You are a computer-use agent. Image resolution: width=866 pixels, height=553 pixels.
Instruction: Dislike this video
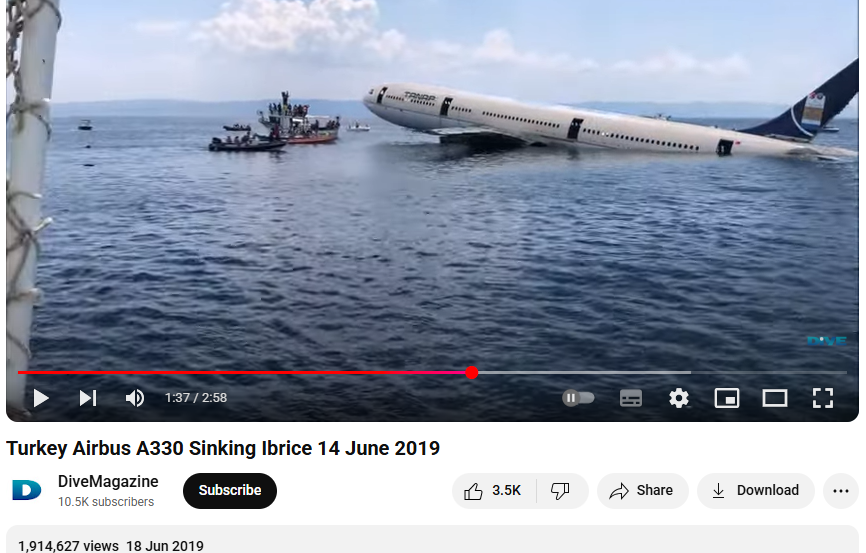click(561, 491)
